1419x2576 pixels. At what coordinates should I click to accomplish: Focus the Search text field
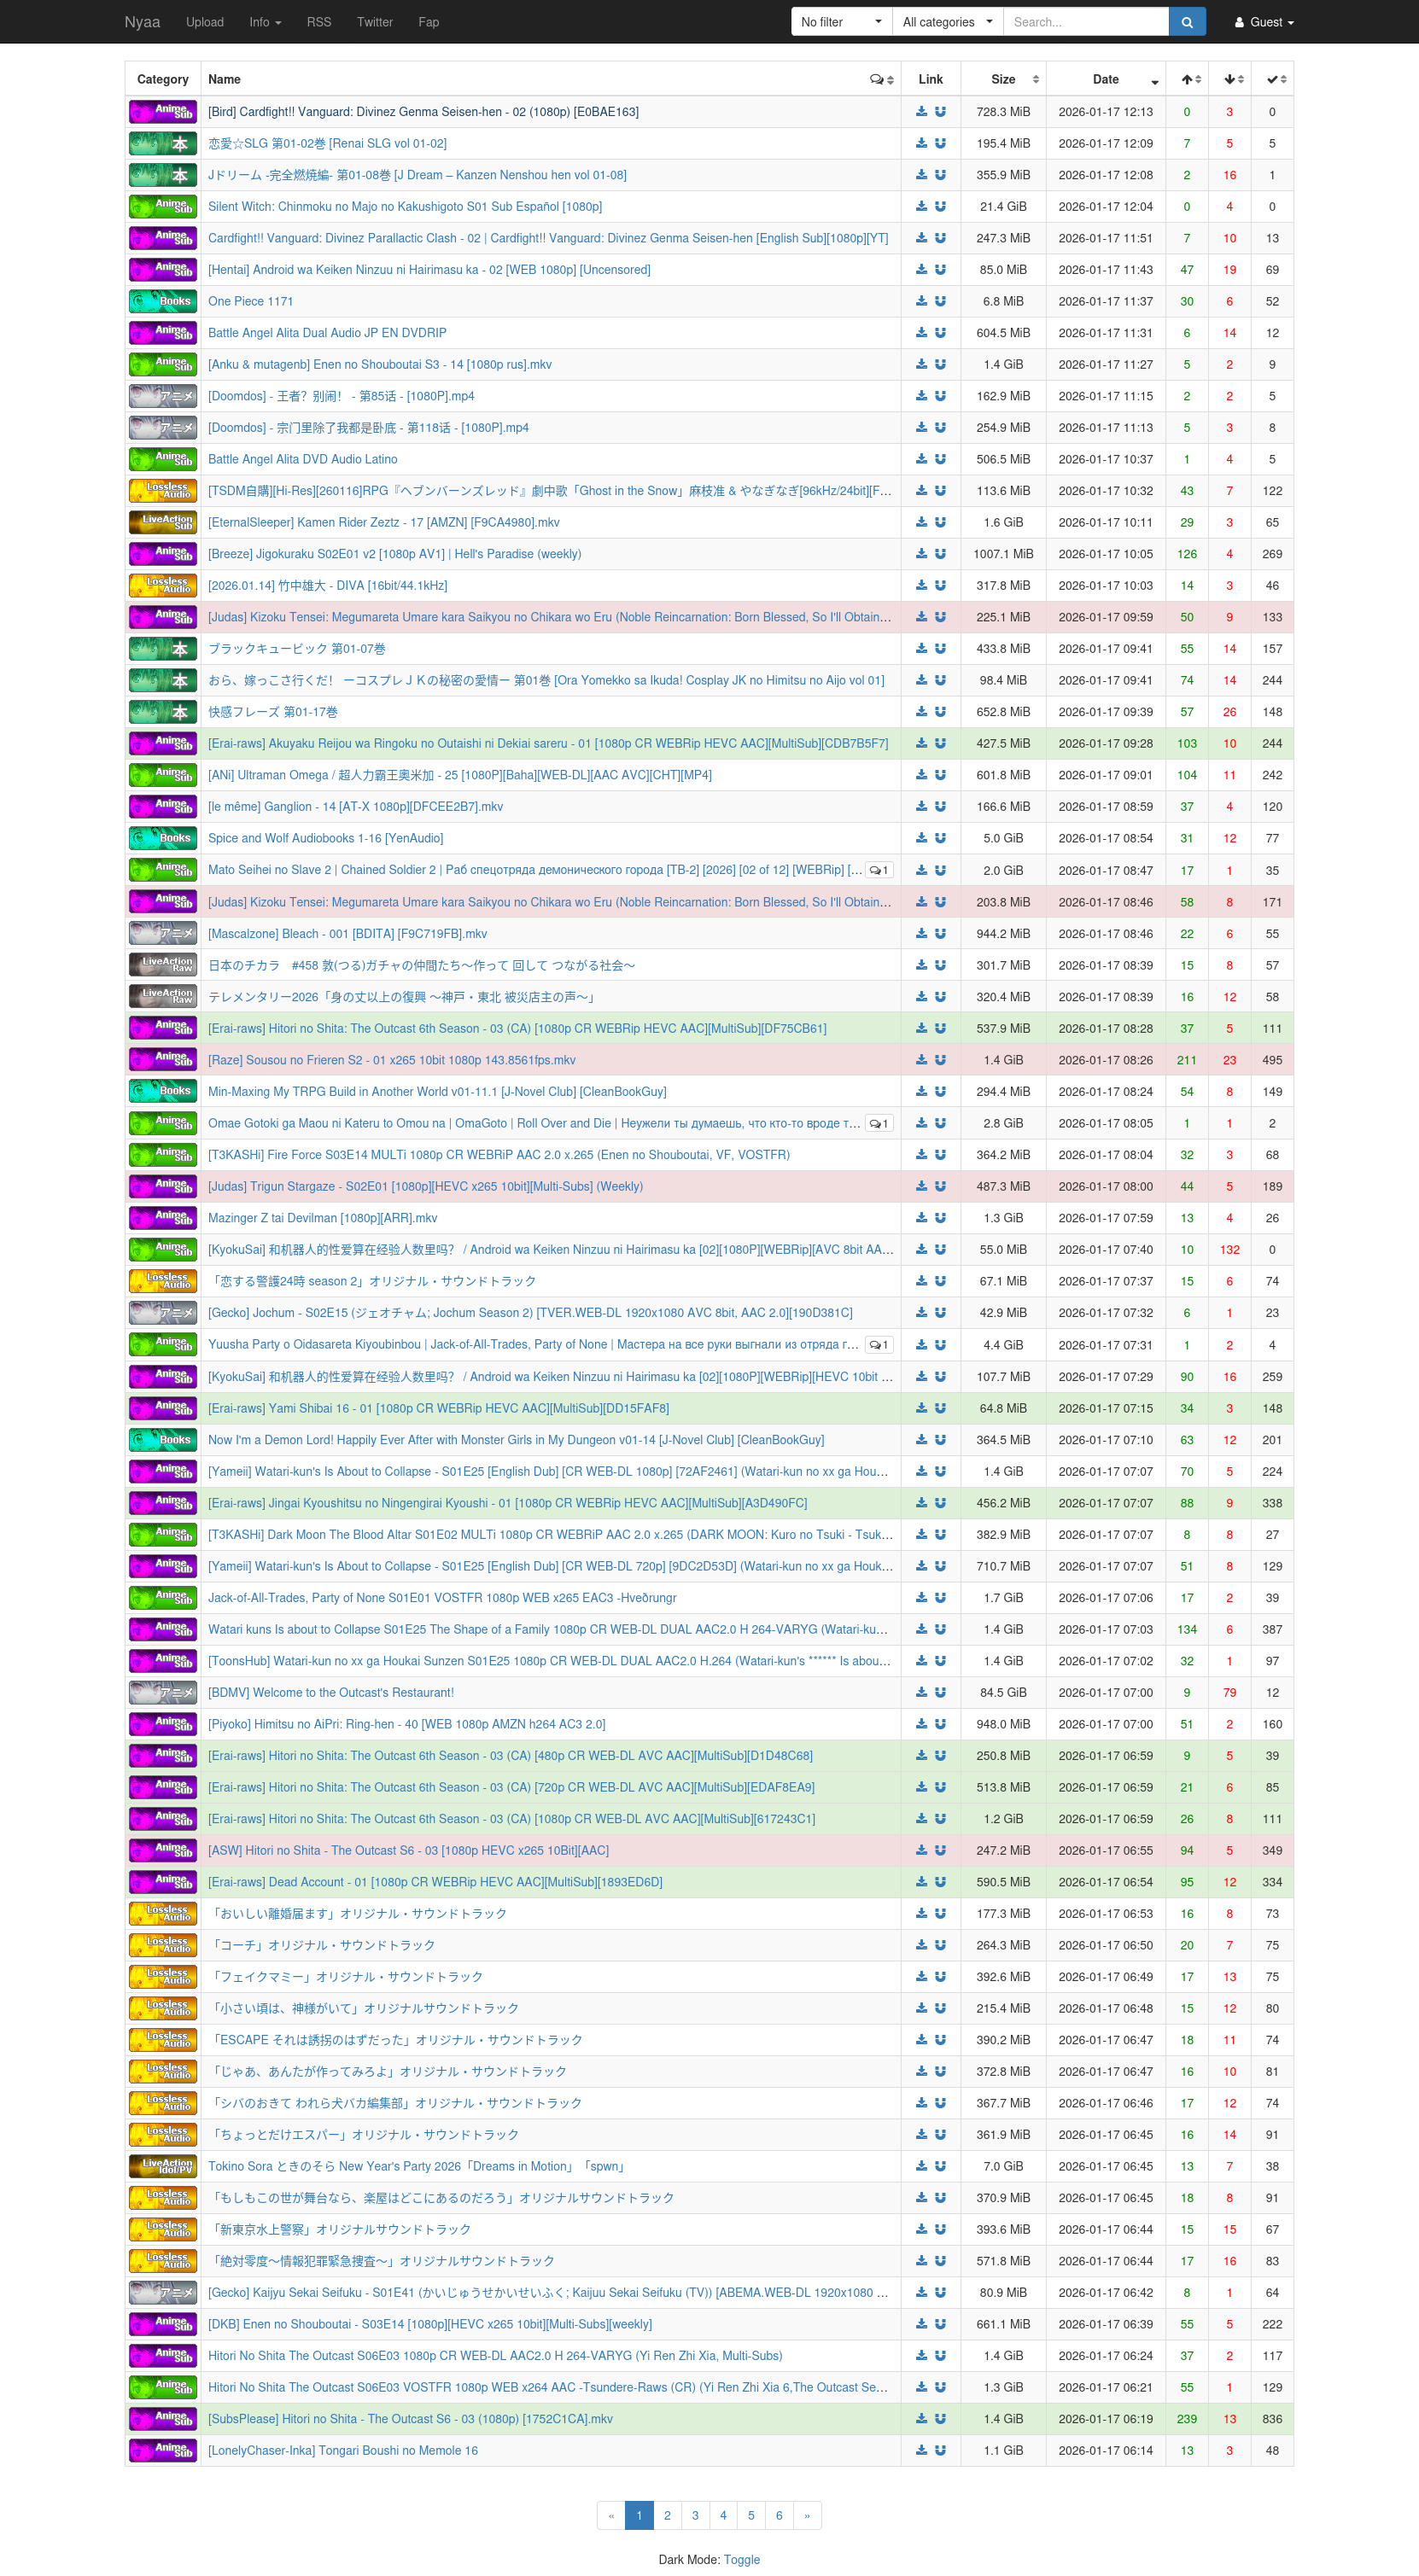(1086, 22)
